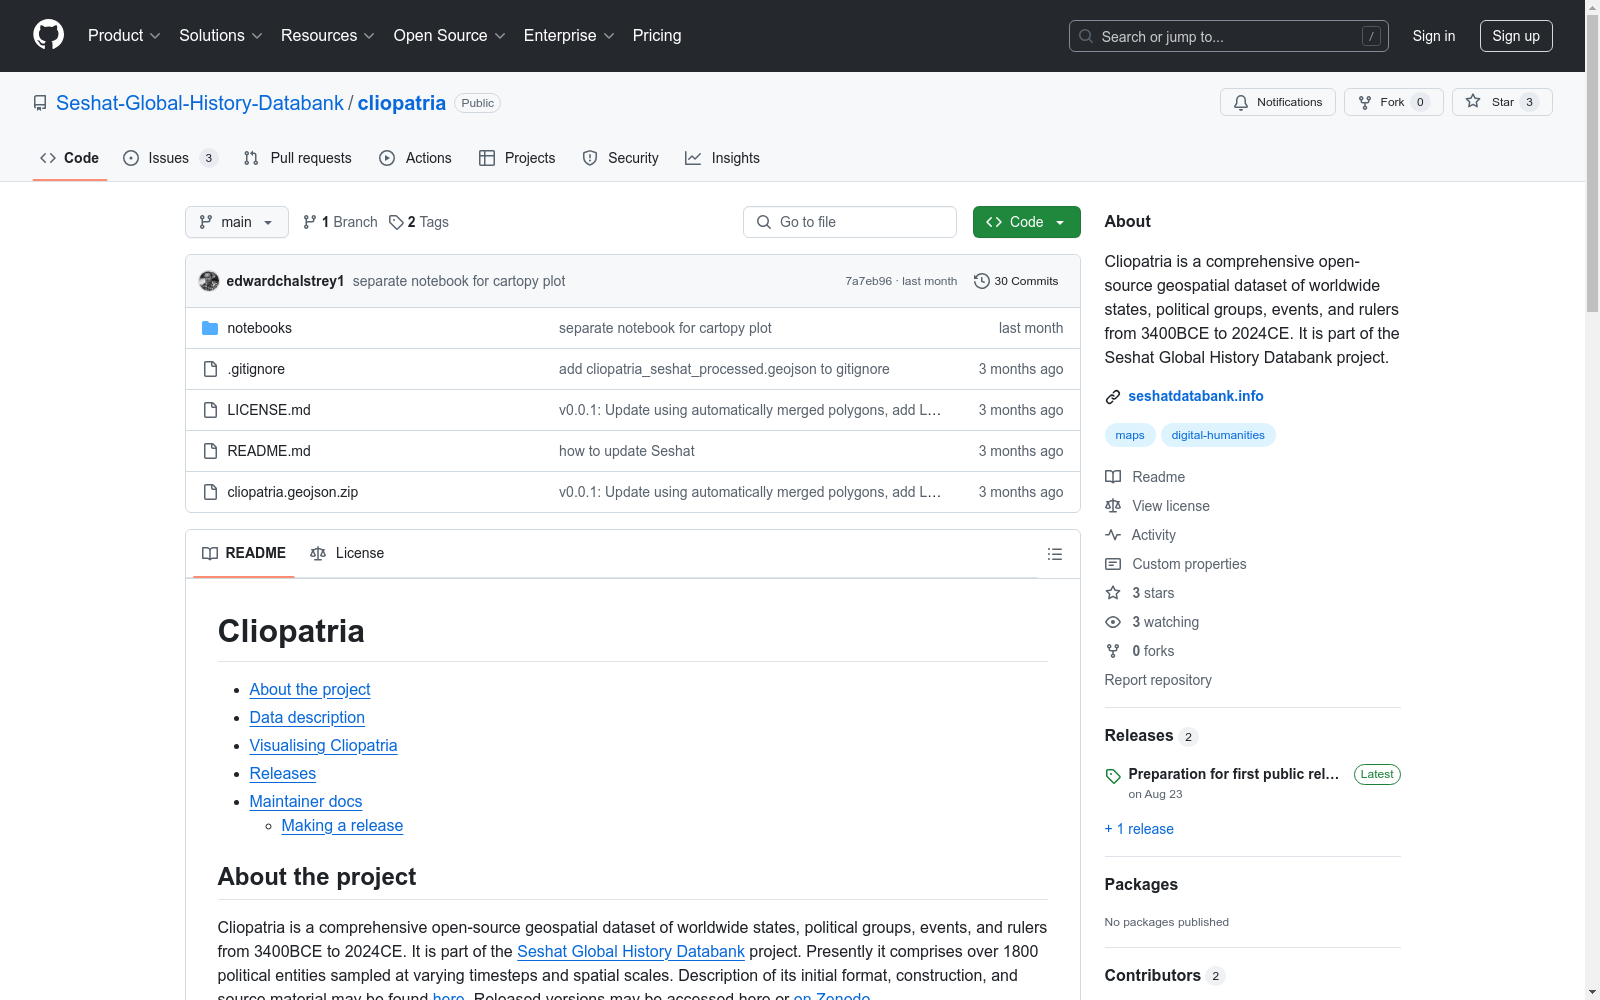Click the Go to file search field
This screenshot has width=1600, height=1000.
coord(850,222)
